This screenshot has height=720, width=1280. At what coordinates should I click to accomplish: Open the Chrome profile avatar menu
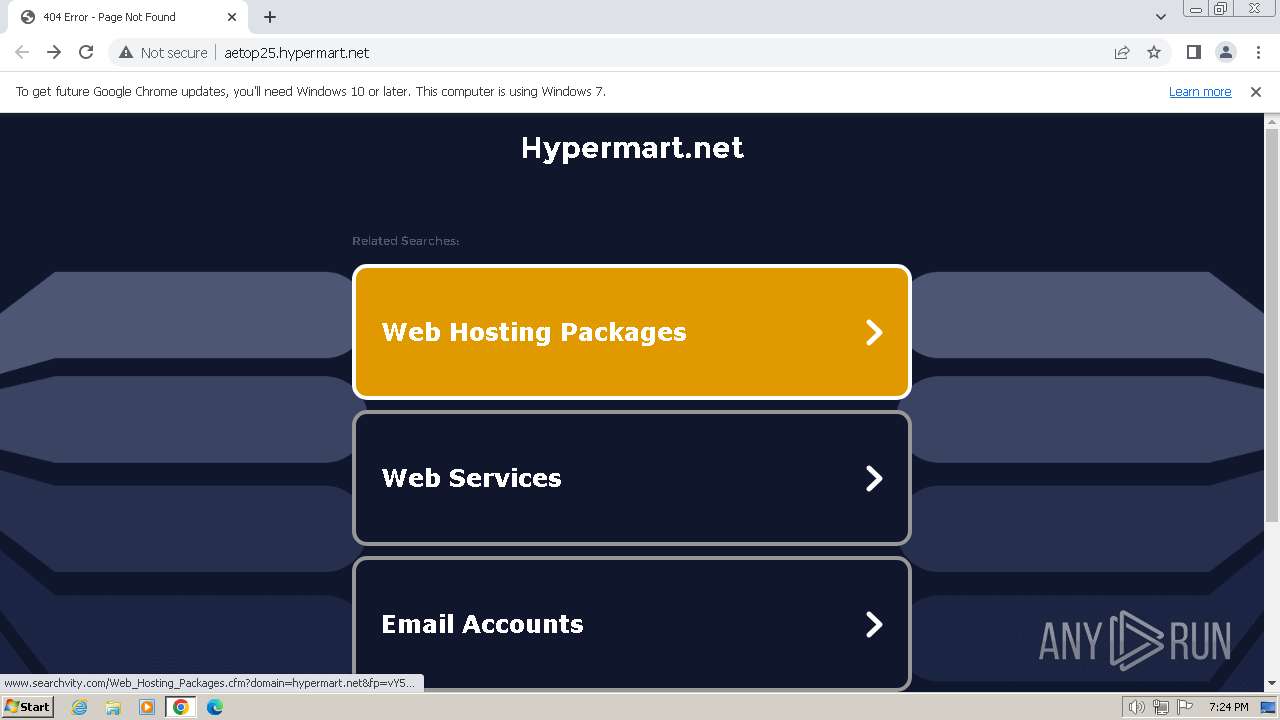1226,53
